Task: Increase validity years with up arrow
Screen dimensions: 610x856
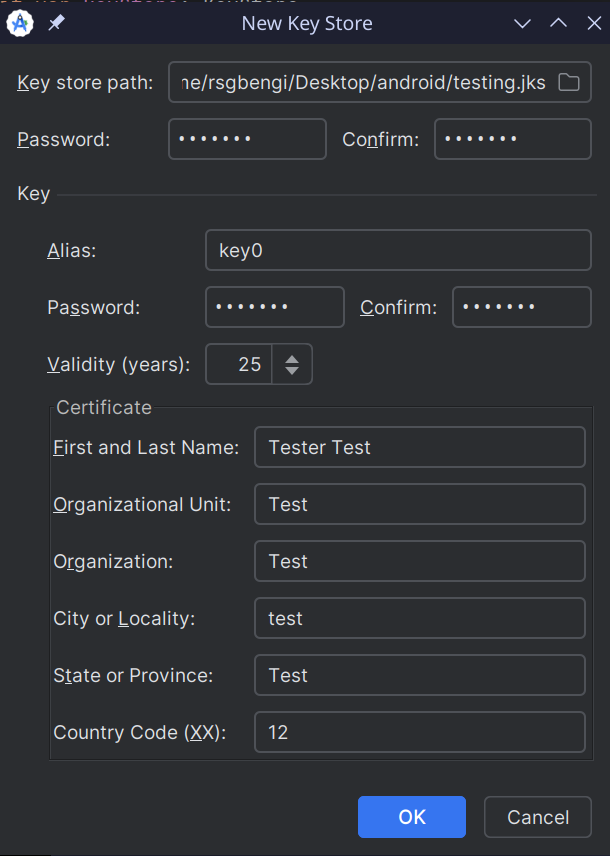Action: 292,358
